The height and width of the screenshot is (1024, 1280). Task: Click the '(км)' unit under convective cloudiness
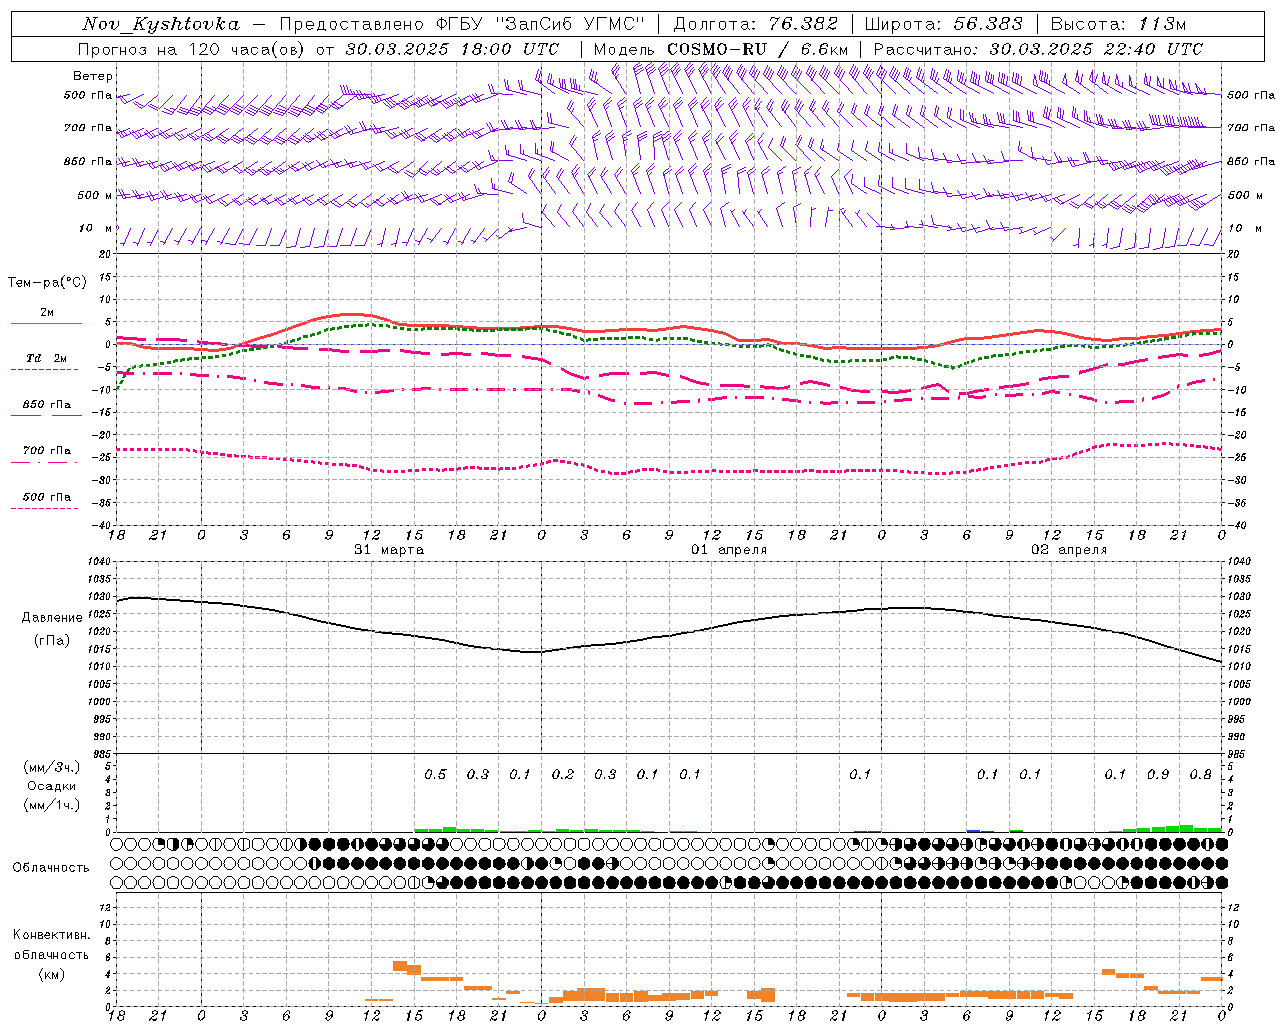tap(51, 974)
